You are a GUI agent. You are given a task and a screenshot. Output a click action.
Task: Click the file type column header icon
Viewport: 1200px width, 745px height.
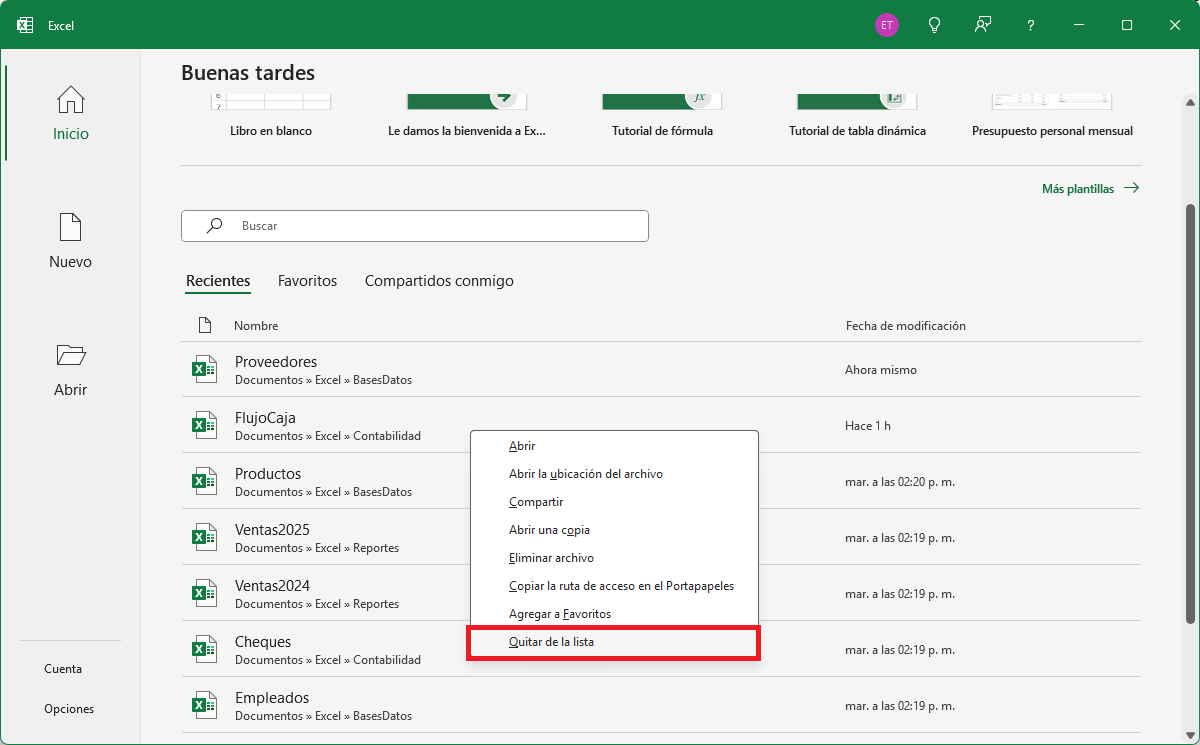[205, 325]
